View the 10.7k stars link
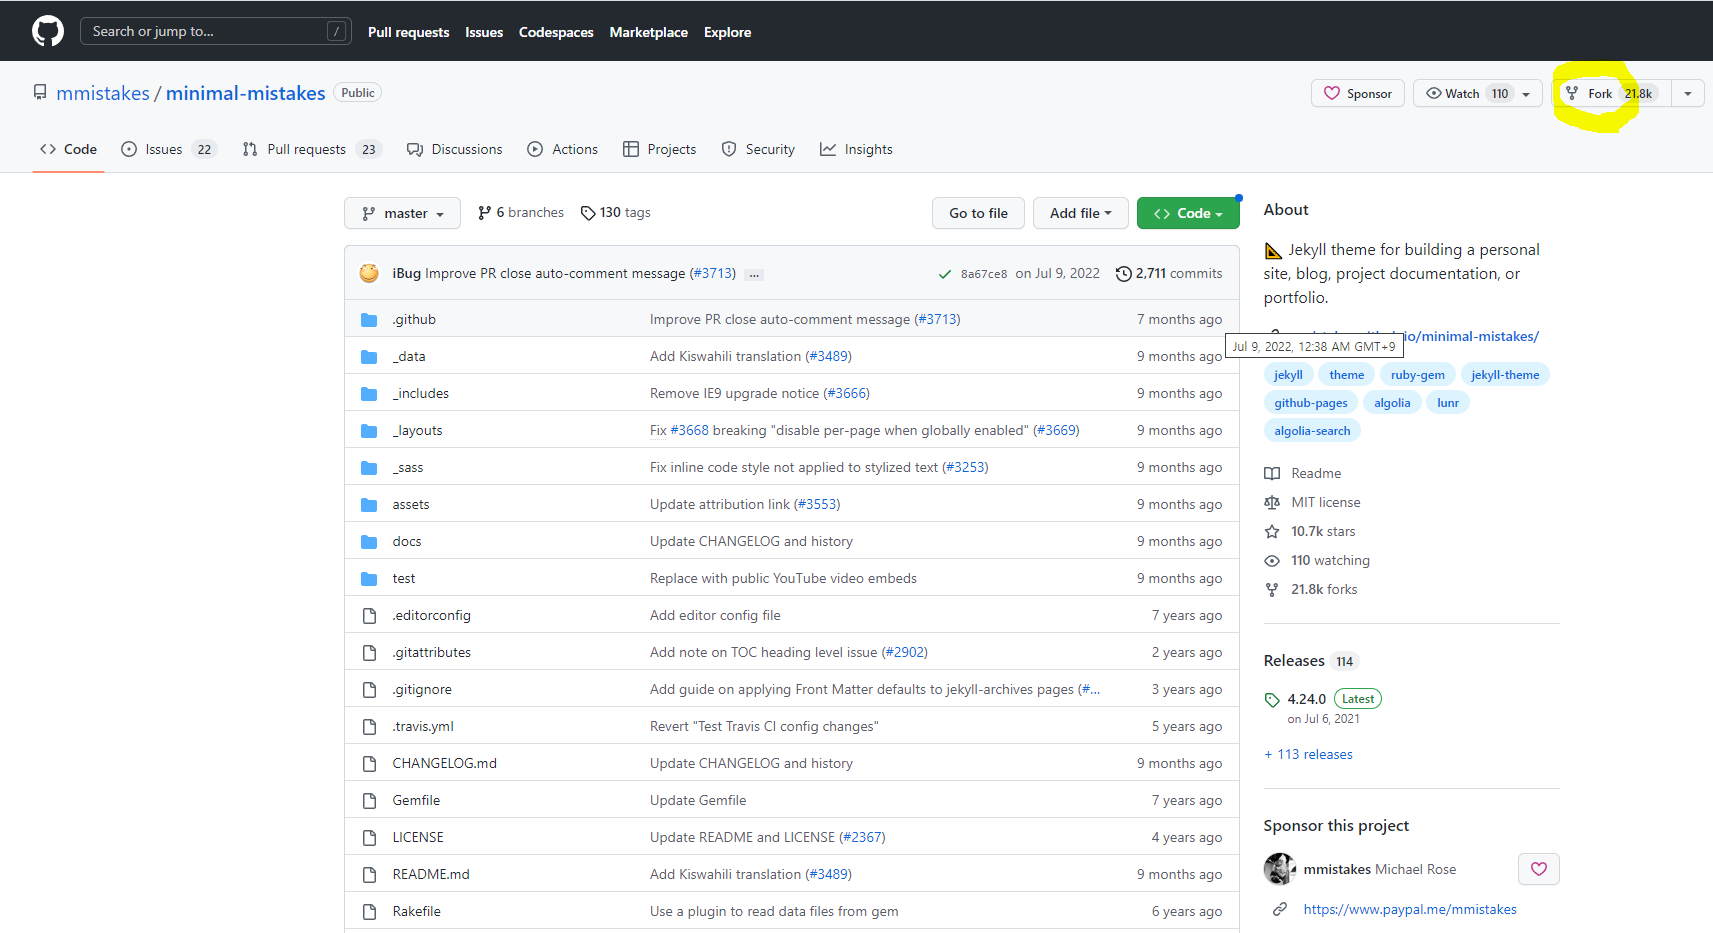This screenshot has height=933, width=1713. [x=1310, y=531]
